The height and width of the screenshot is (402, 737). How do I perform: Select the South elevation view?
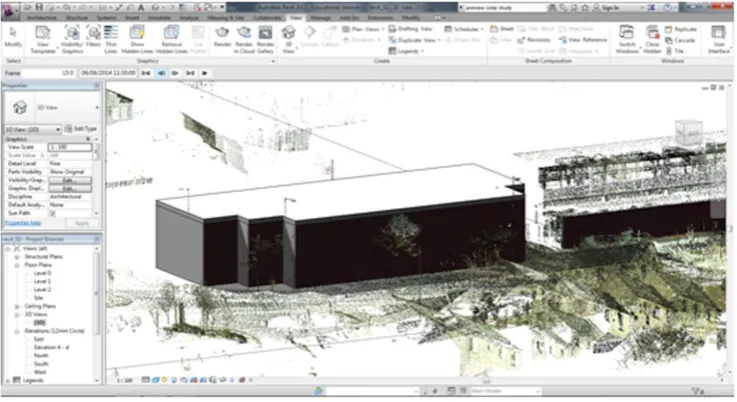(x=41, y=364)
